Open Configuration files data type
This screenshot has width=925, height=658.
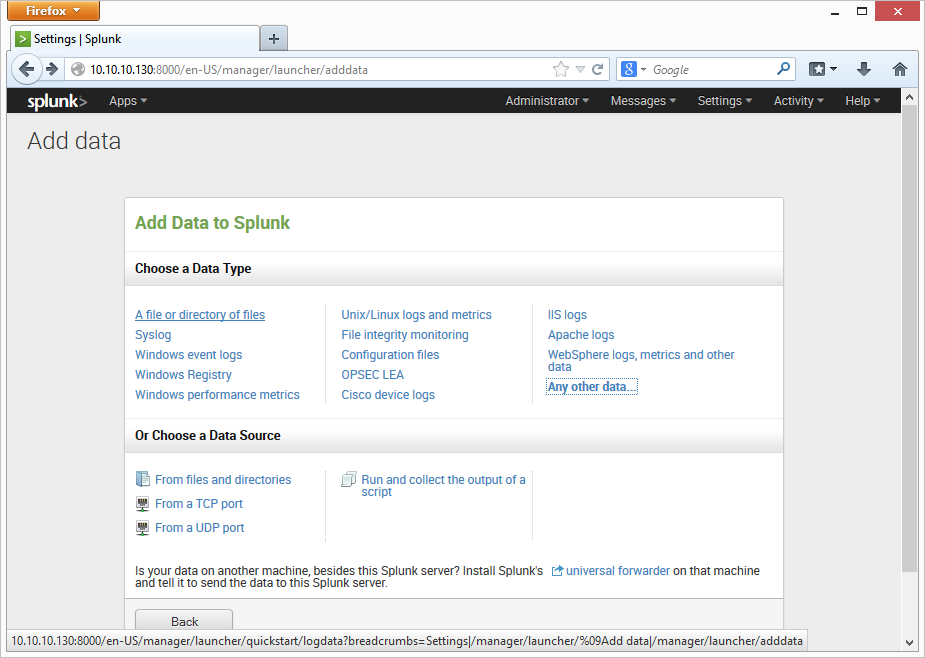[390, 355]
